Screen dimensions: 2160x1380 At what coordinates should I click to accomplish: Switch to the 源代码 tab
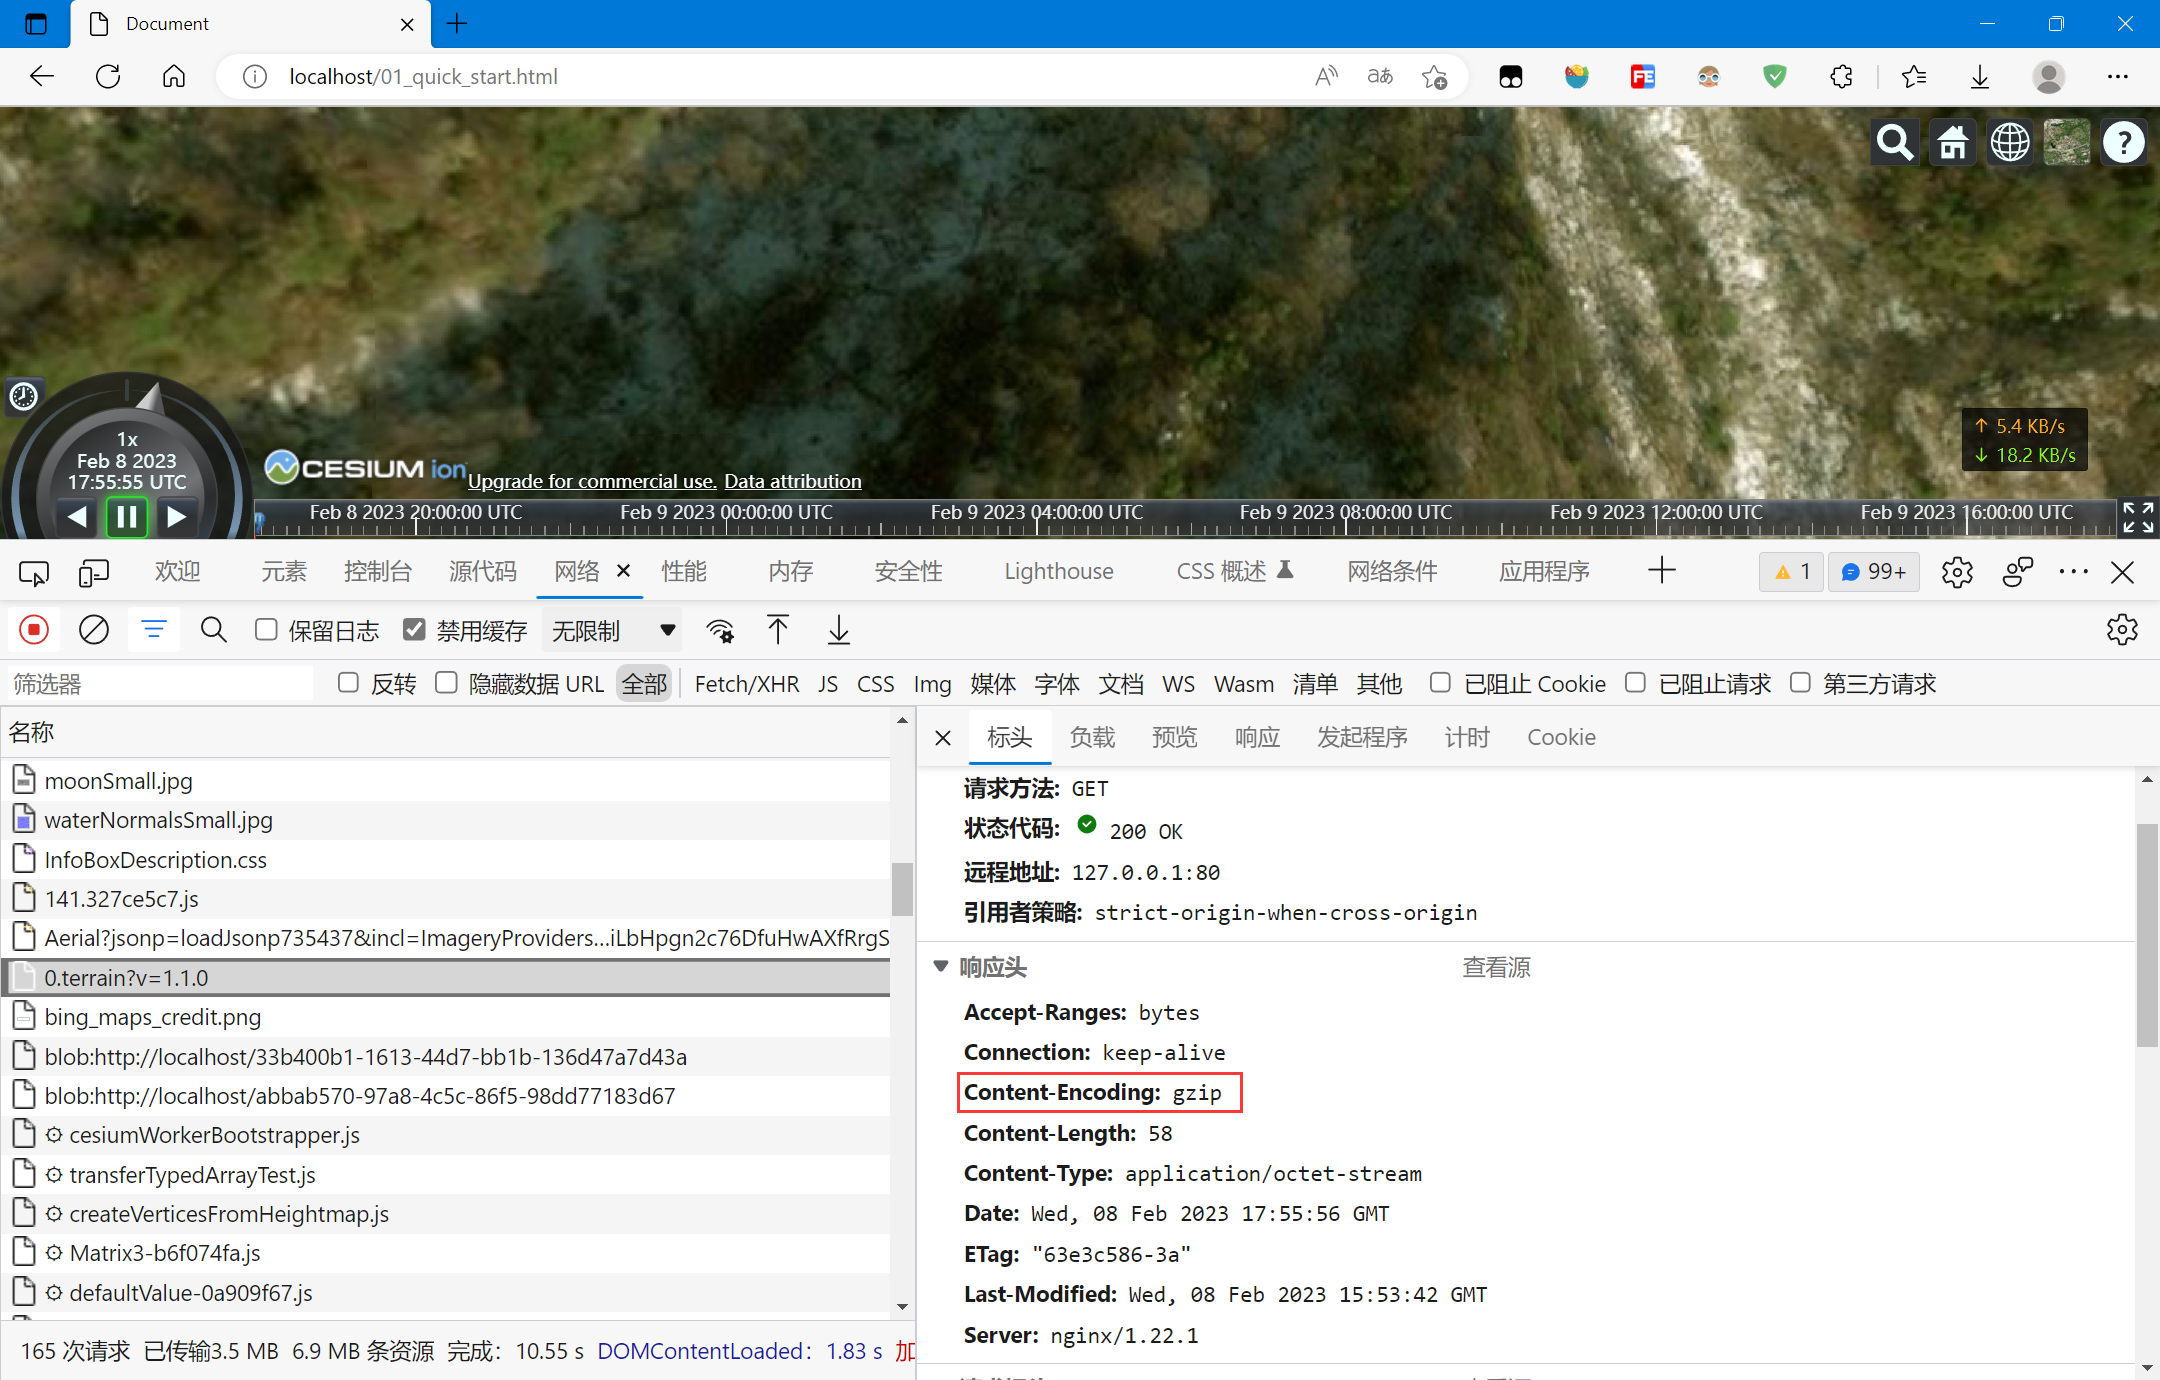(482, 571)
